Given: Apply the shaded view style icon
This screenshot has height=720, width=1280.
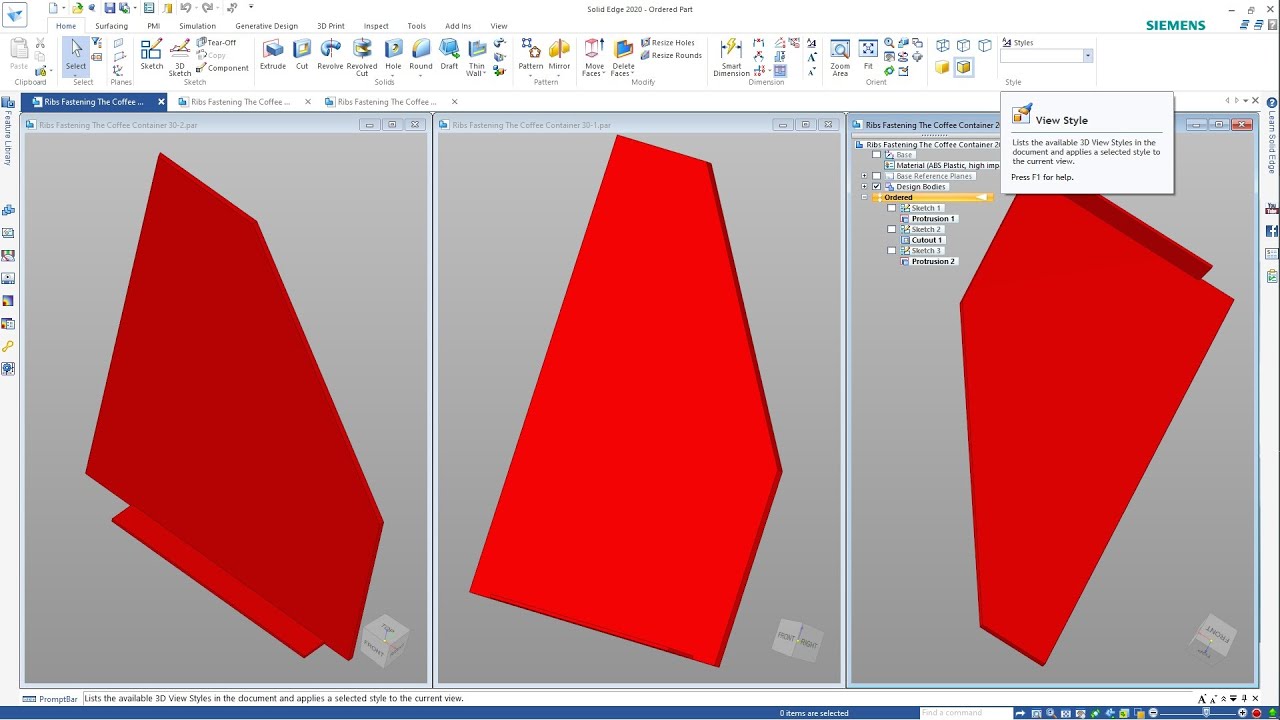Looking at the screenshot, I should (942, 67).
